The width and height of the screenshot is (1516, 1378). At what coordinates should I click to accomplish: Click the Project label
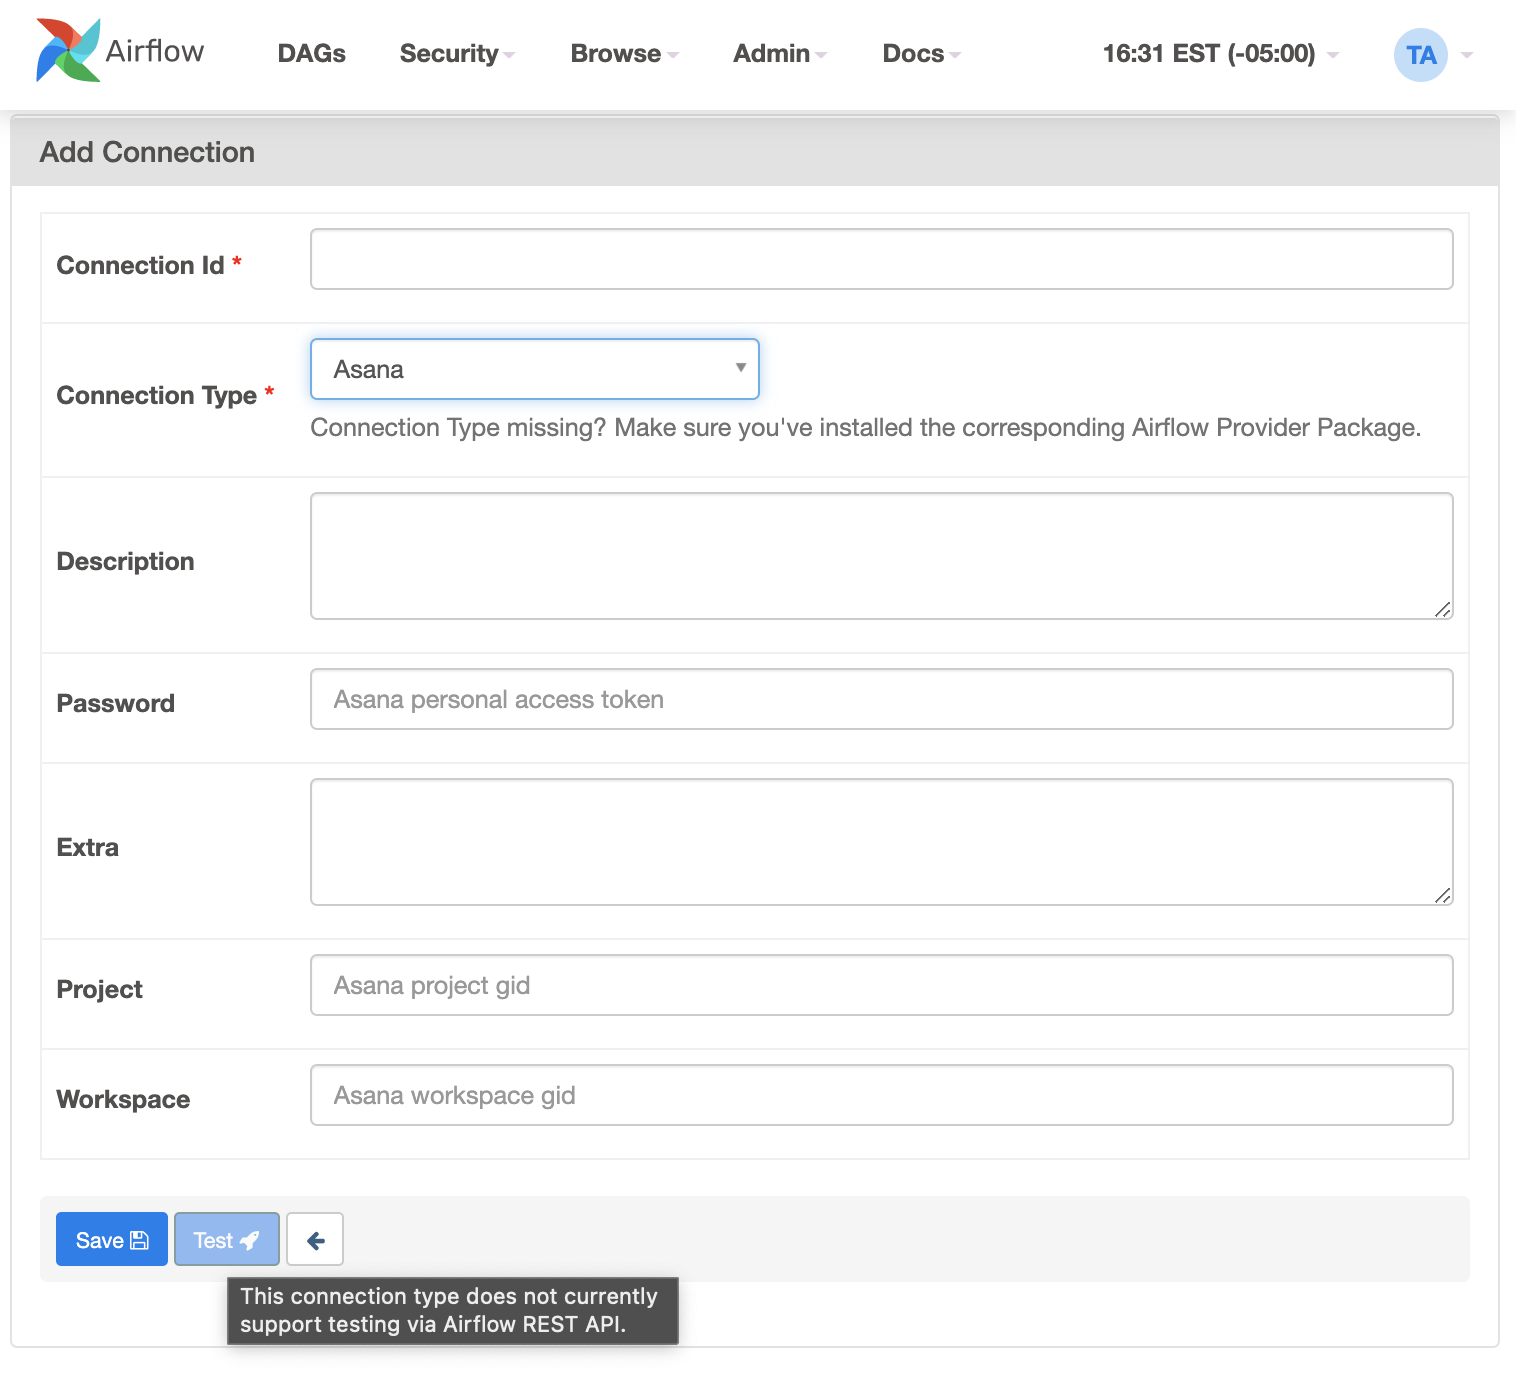tap(99, 989)
